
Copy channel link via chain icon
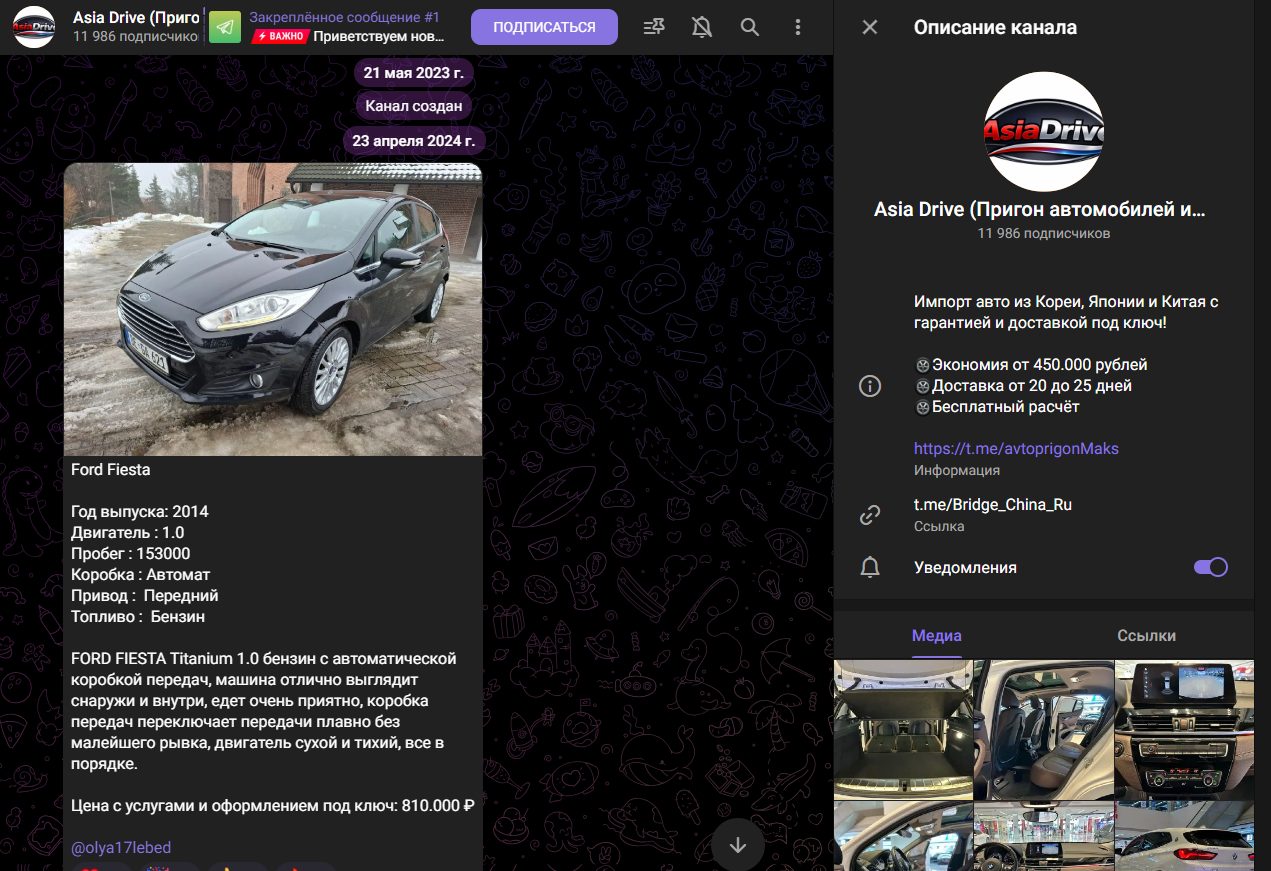(x=870, y=515)
